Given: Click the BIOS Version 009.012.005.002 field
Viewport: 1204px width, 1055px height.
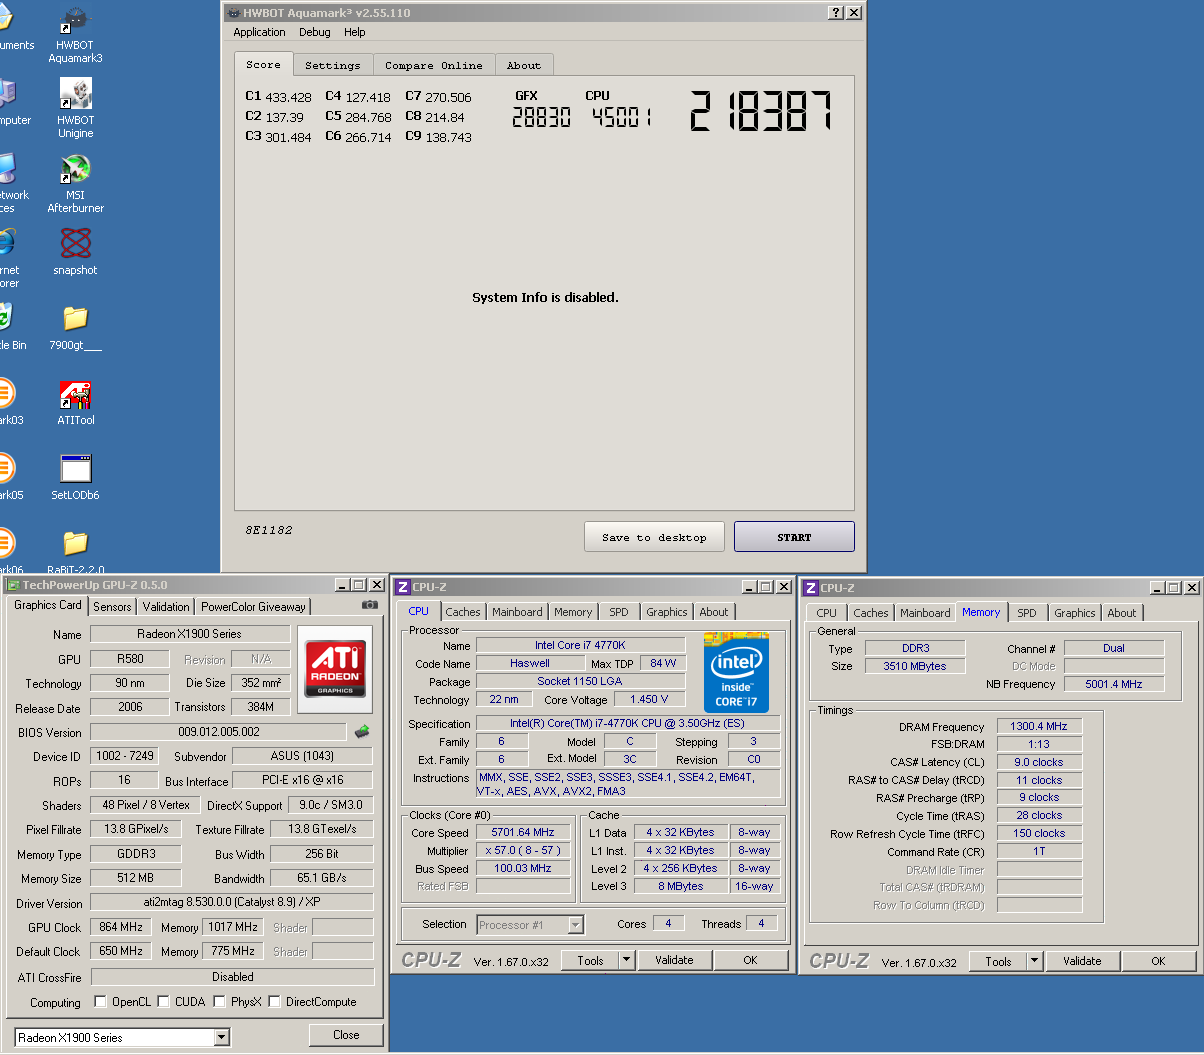Looking at the screenshot, I should pyautogui.click(x=218, y=732).
